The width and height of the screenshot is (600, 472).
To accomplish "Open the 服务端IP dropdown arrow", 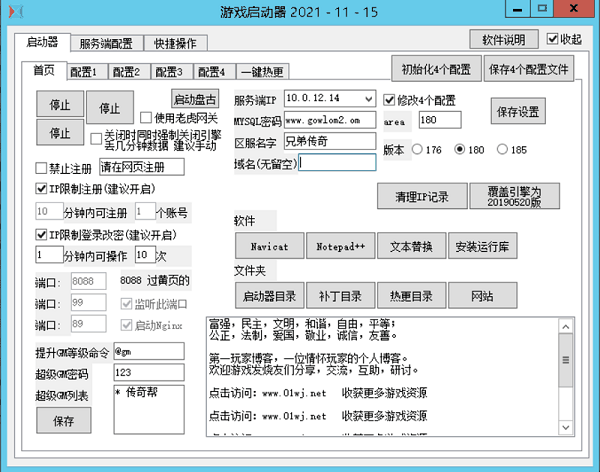I will (368, 99).
